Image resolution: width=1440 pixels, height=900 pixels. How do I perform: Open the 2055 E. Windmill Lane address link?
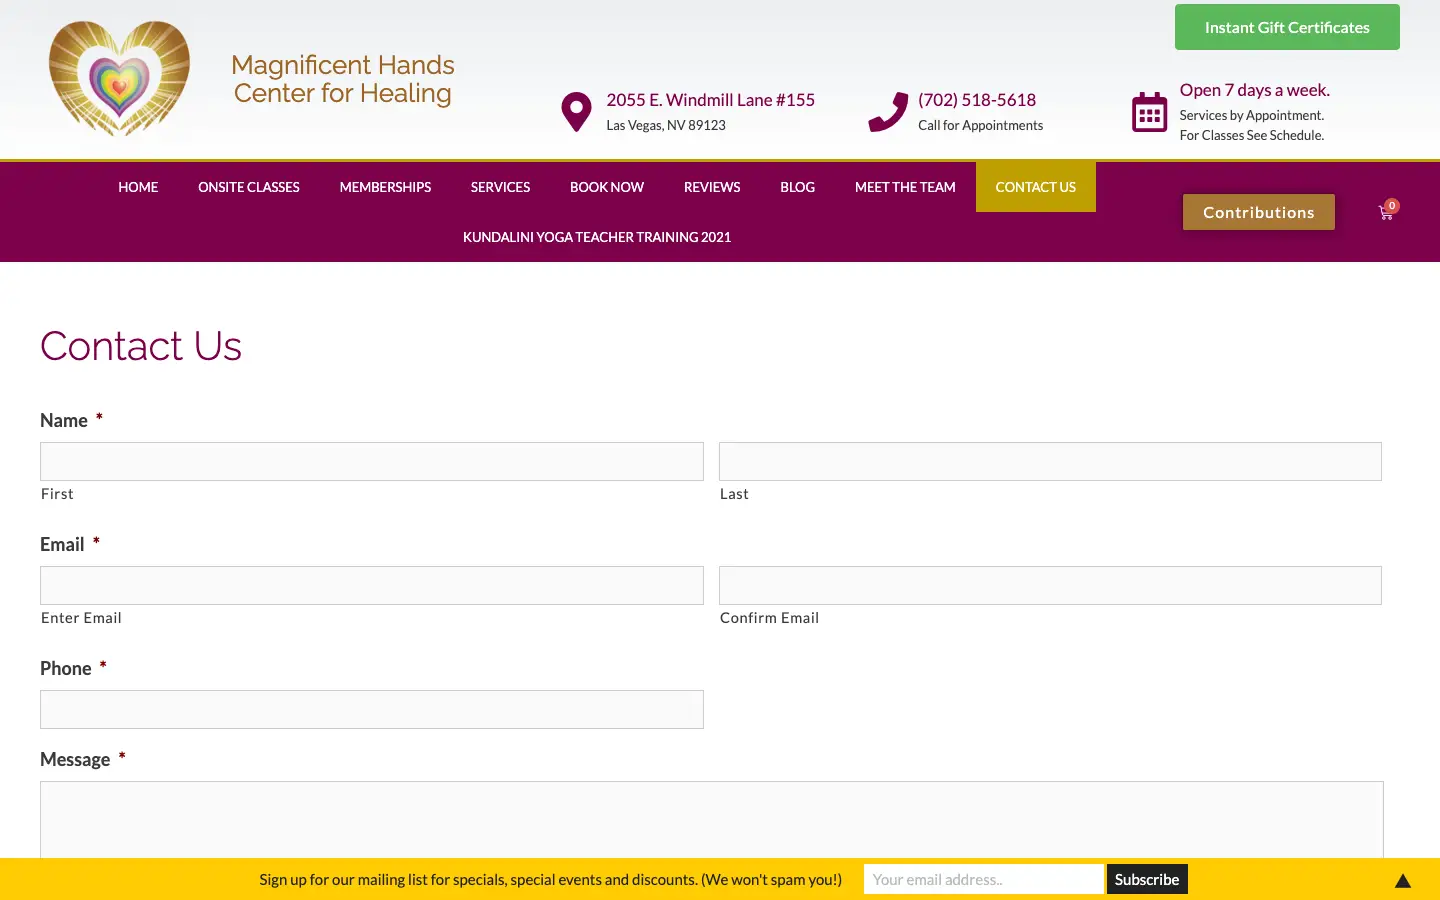[x=710, y=100]
